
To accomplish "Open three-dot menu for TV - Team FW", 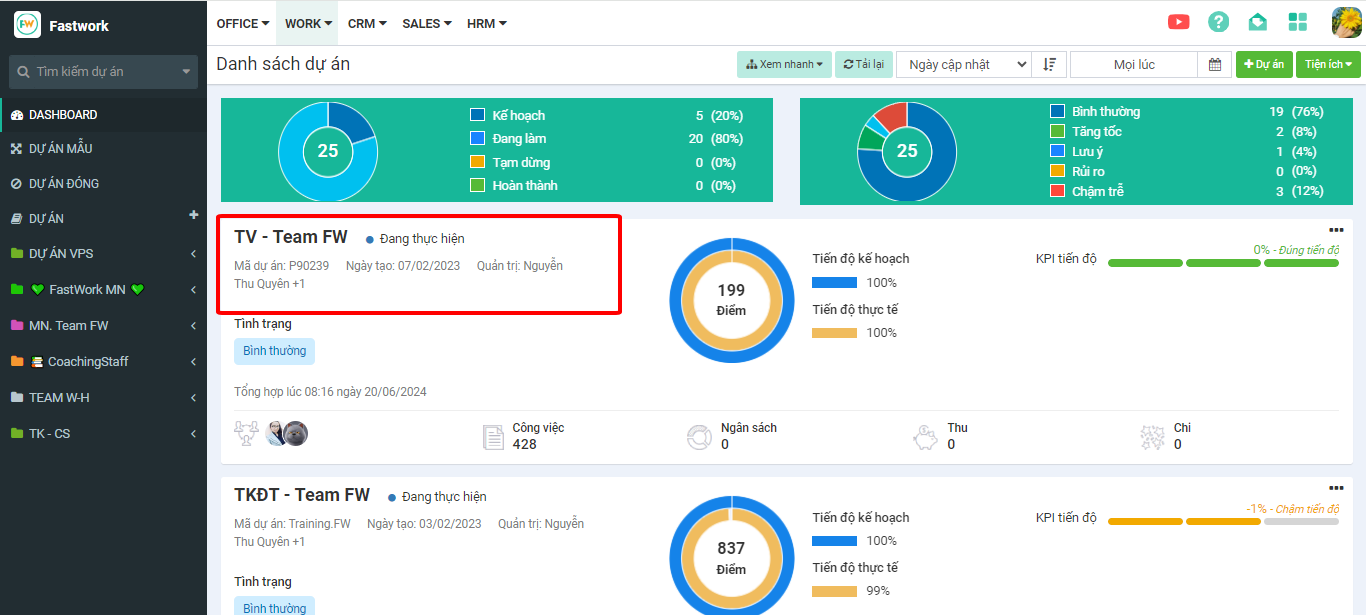I will pos(1336,230).
